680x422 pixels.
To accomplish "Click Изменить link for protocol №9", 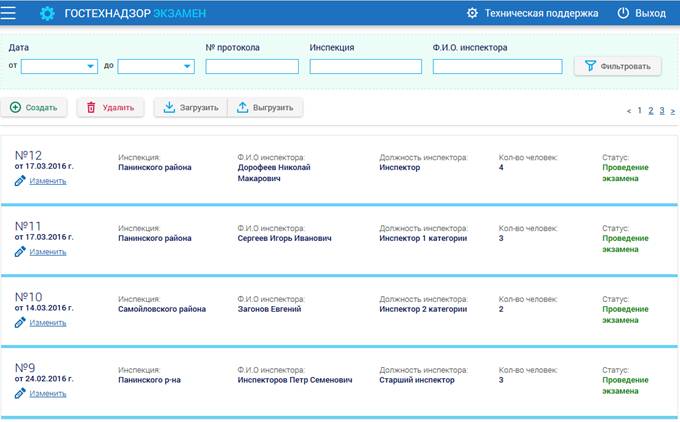I will tap(48, 393).
